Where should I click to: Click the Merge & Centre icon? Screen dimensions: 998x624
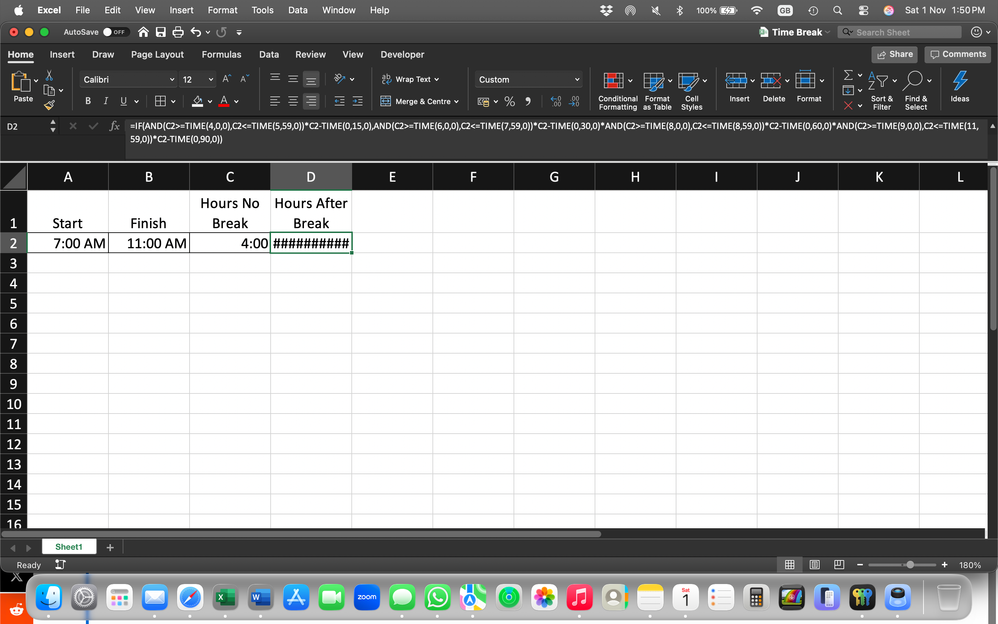tap(386, 101)
